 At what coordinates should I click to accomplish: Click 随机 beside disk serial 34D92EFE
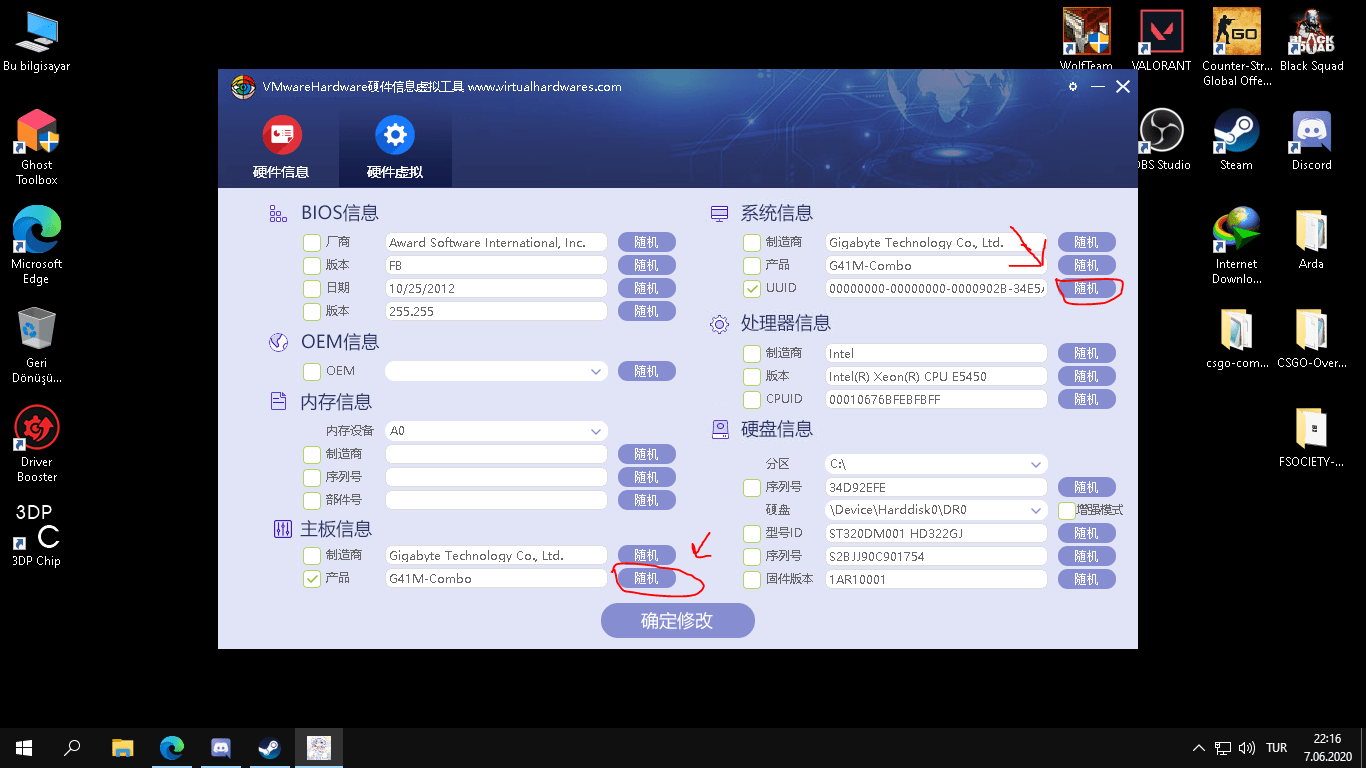(x=1086, y=487)
